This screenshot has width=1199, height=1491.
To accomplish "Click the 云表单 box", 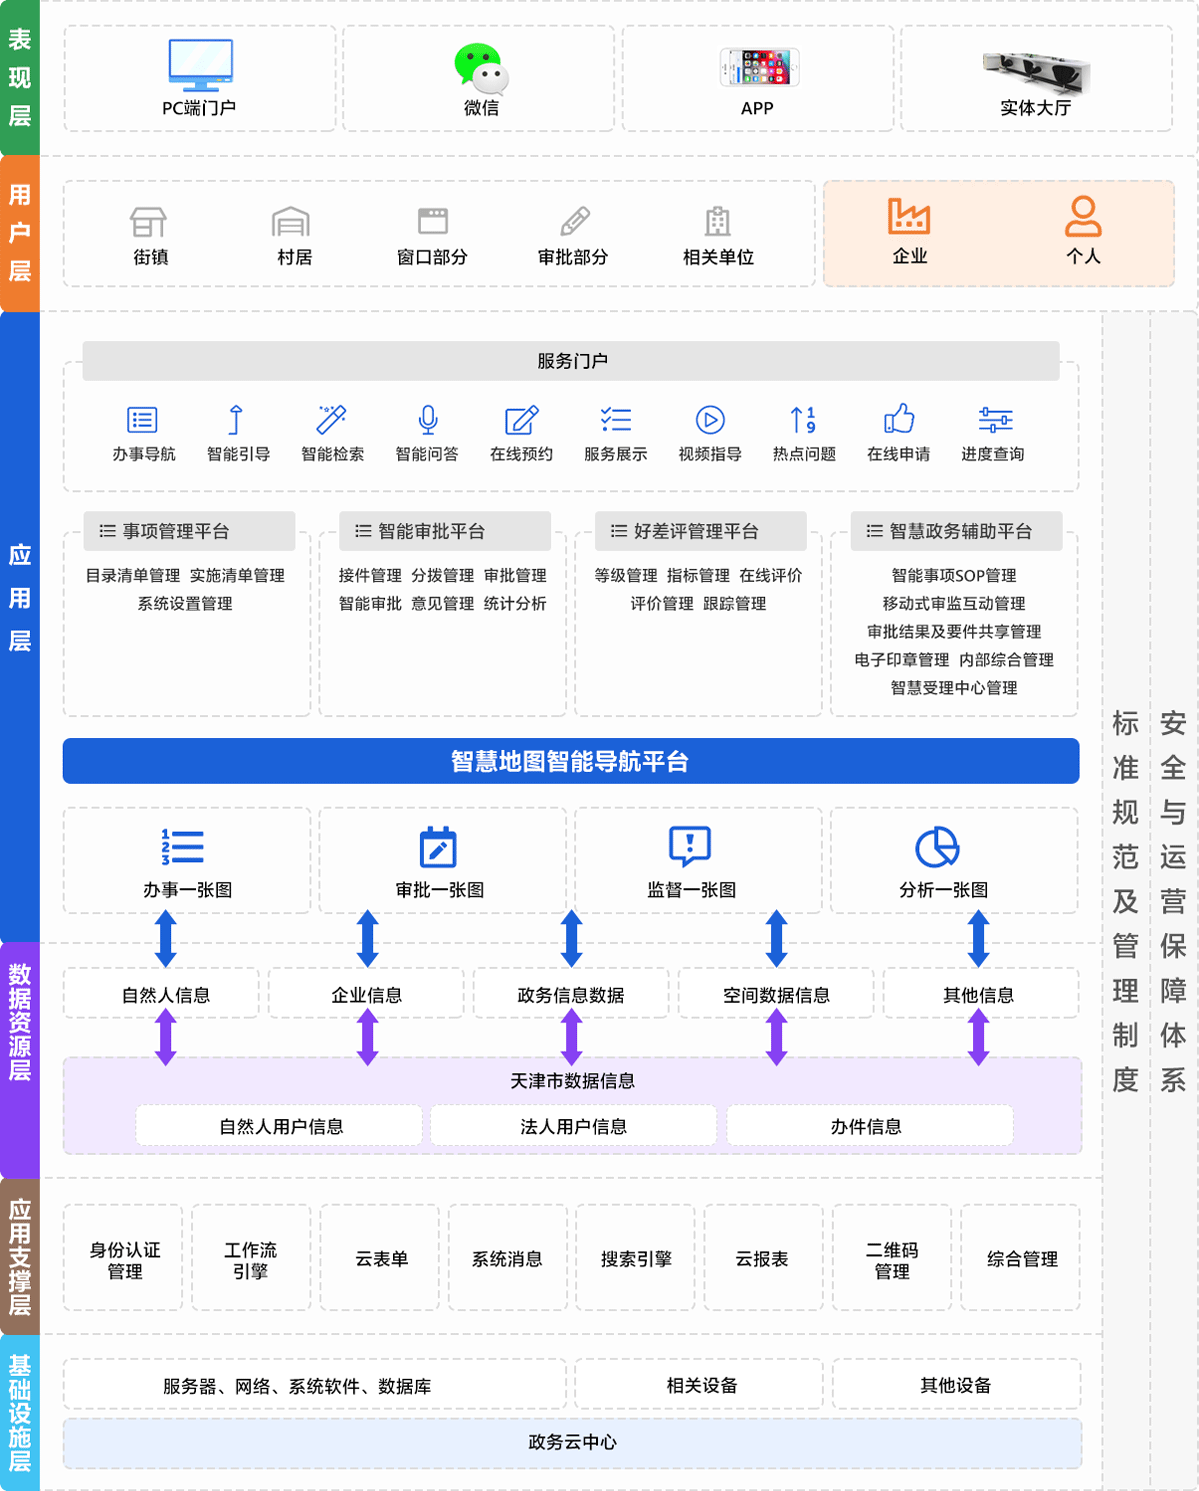I will coord(380,1258).
